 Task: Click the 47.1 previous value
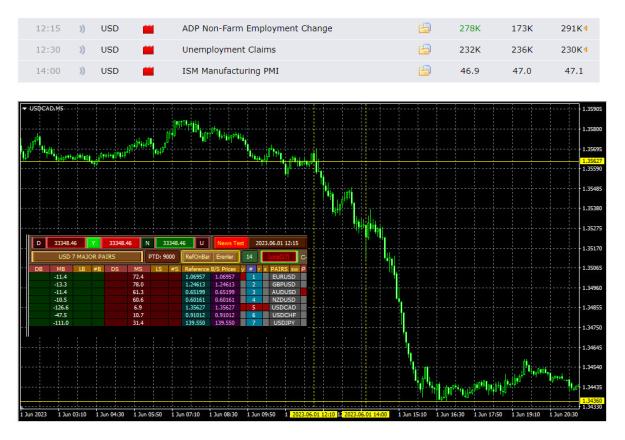574,71
